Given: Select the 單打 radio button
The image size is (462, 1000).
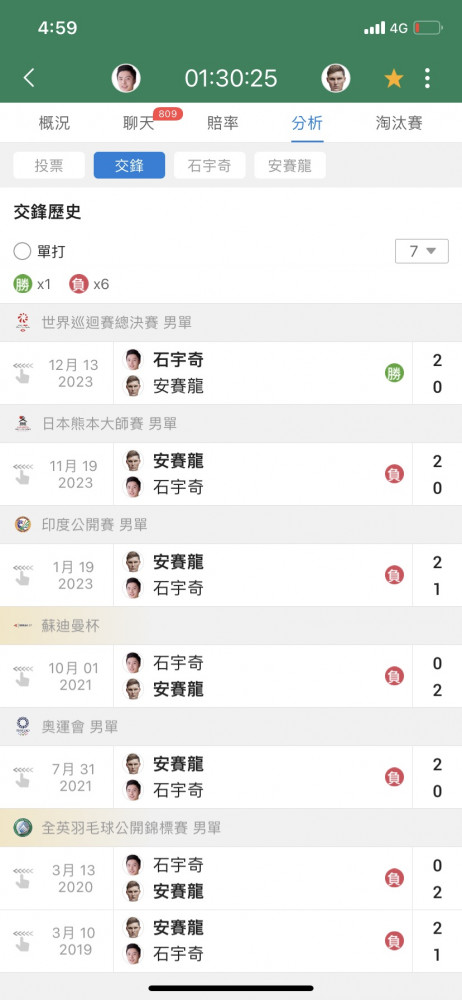Looking at the screenshot, I should [x=22, y=251].
